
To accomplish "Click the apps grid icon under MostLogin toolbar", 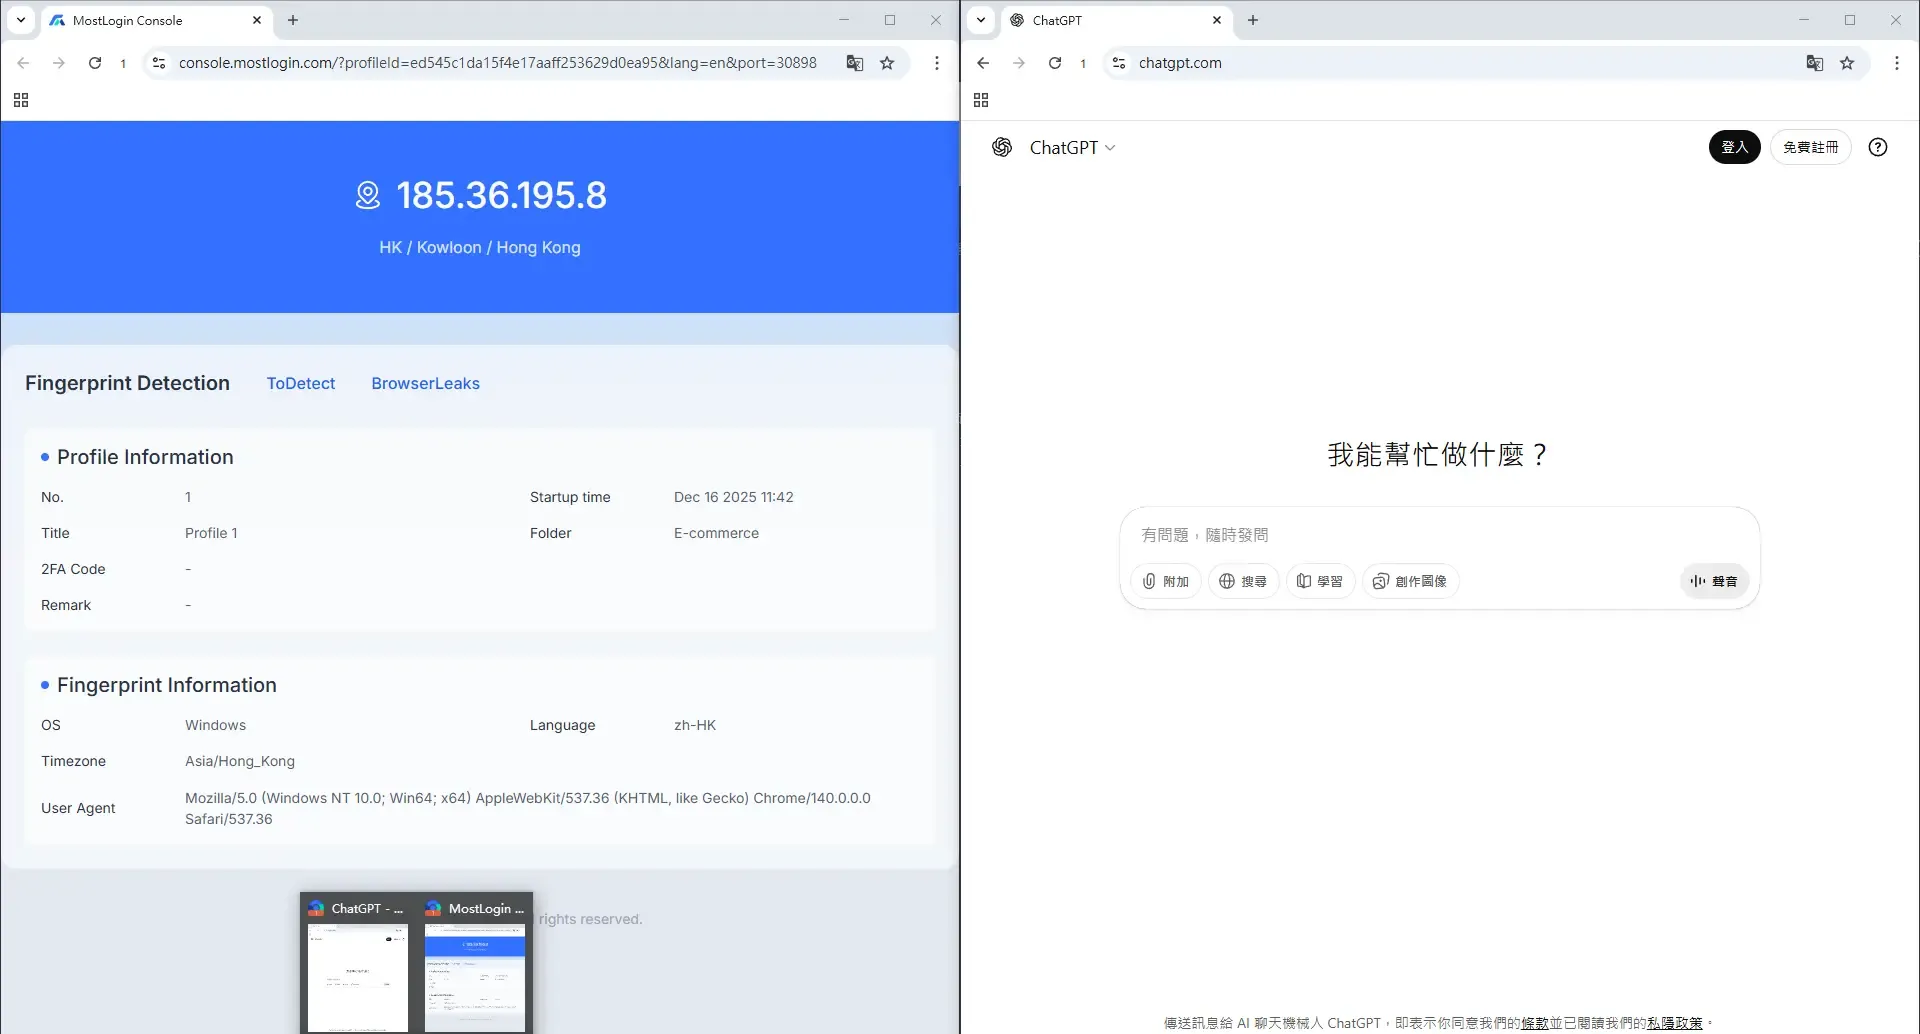I will (x=21, y=100).
